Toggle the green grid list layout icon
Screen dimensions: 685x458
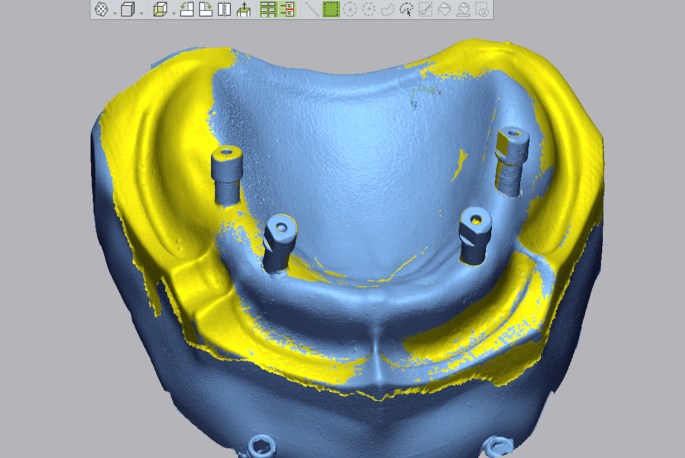click(x=268, y=9)
